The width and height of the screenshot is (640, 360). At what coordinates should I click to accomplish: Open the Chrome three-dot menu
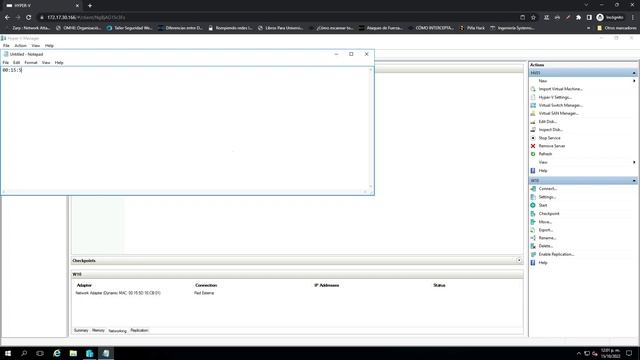click(x=633, y=18)
